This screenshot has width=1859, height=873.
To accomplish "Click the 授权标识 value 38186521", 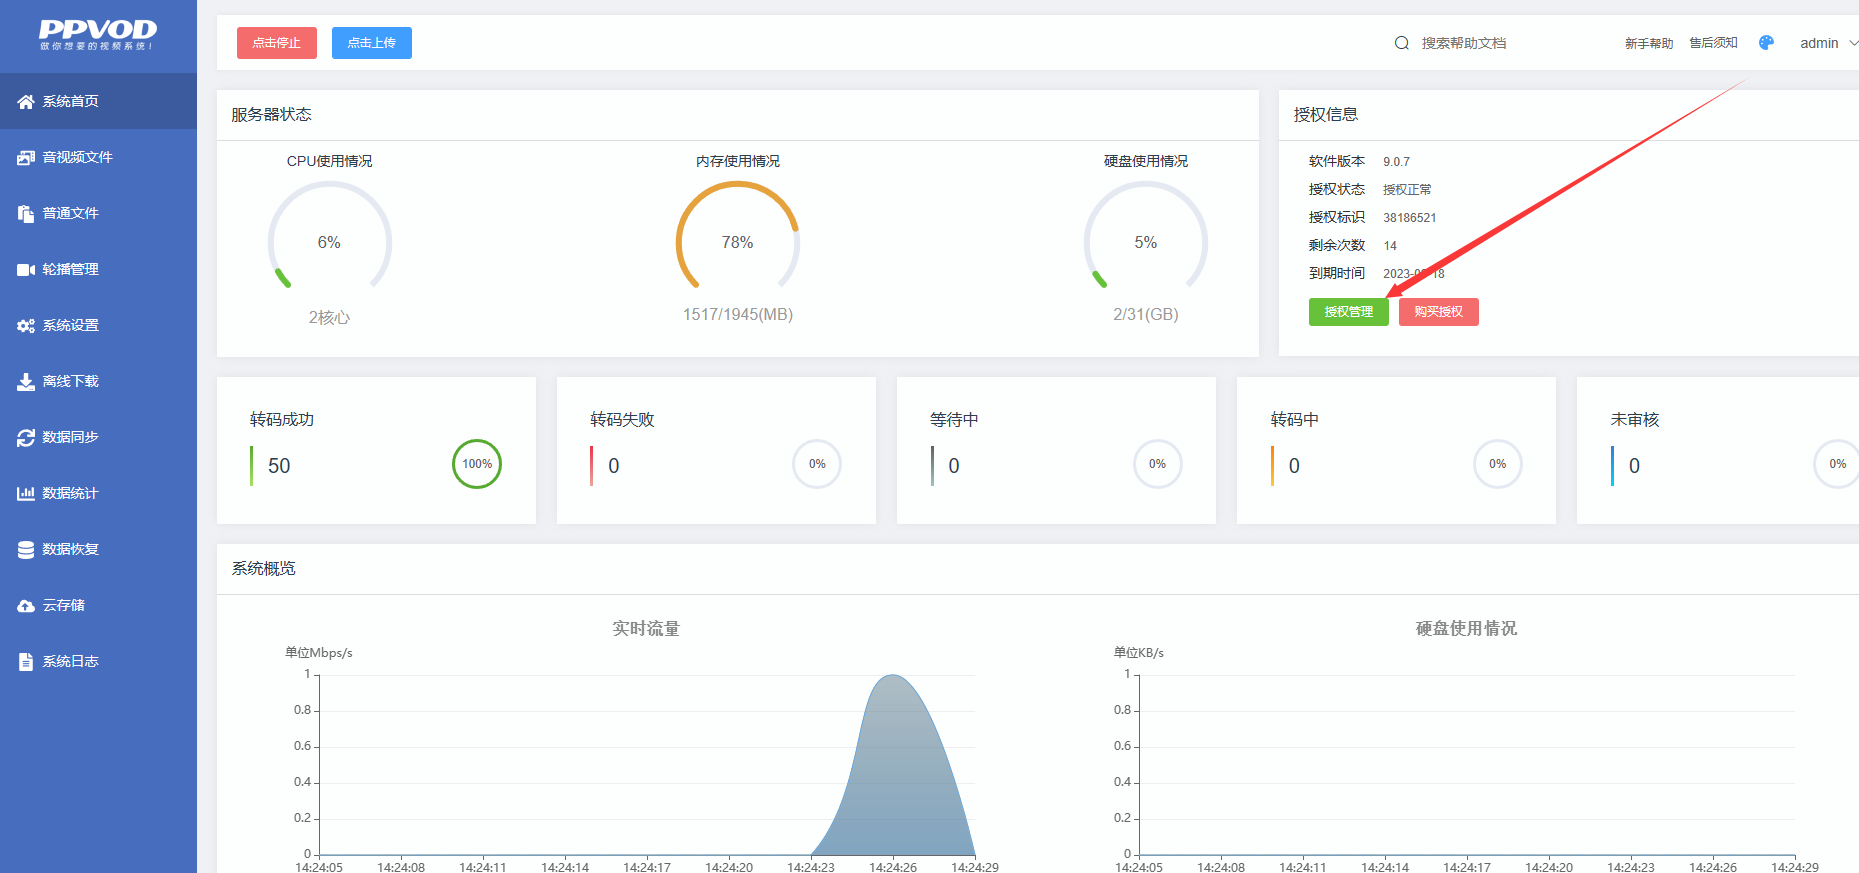I will click(1410, 218).
